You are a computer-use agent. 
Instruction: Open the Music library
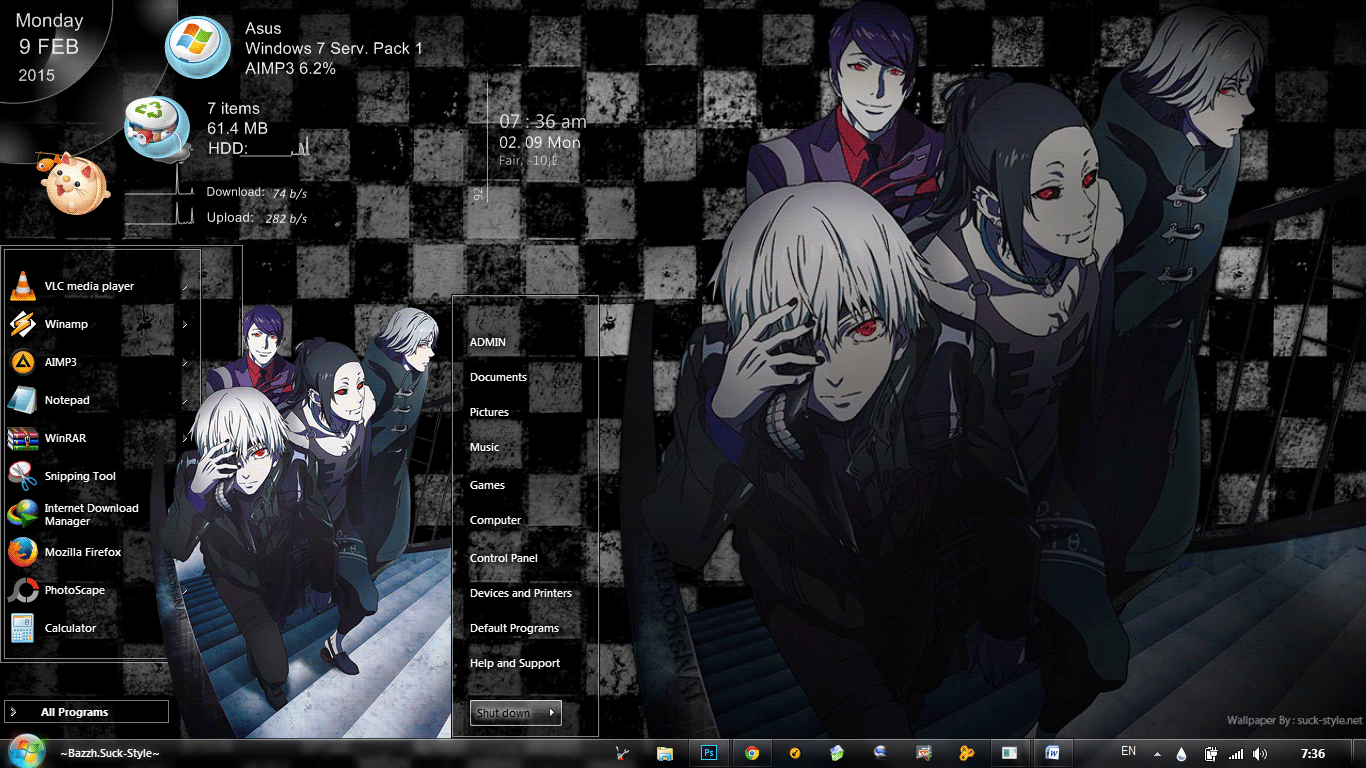(485, 447)
